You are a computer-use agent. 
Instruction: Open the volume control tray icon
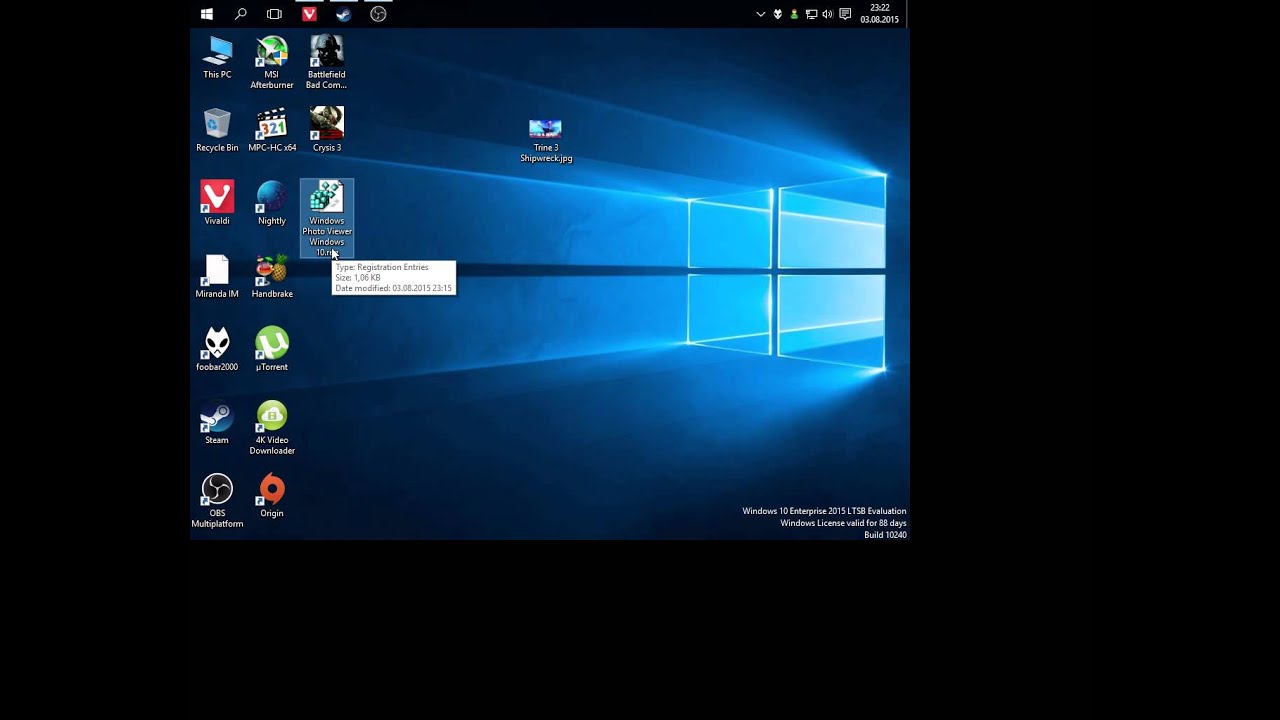(x=827, y=14)
